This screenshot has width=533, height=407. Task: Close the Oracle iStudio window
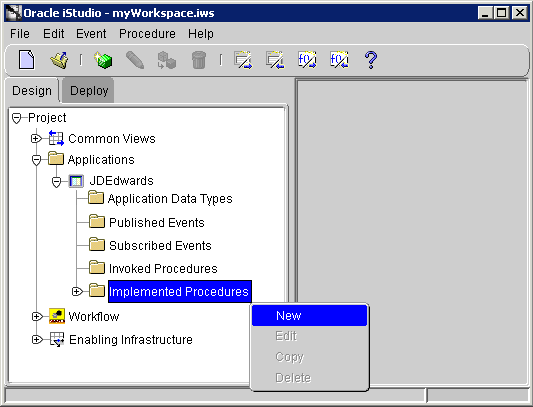519,13
